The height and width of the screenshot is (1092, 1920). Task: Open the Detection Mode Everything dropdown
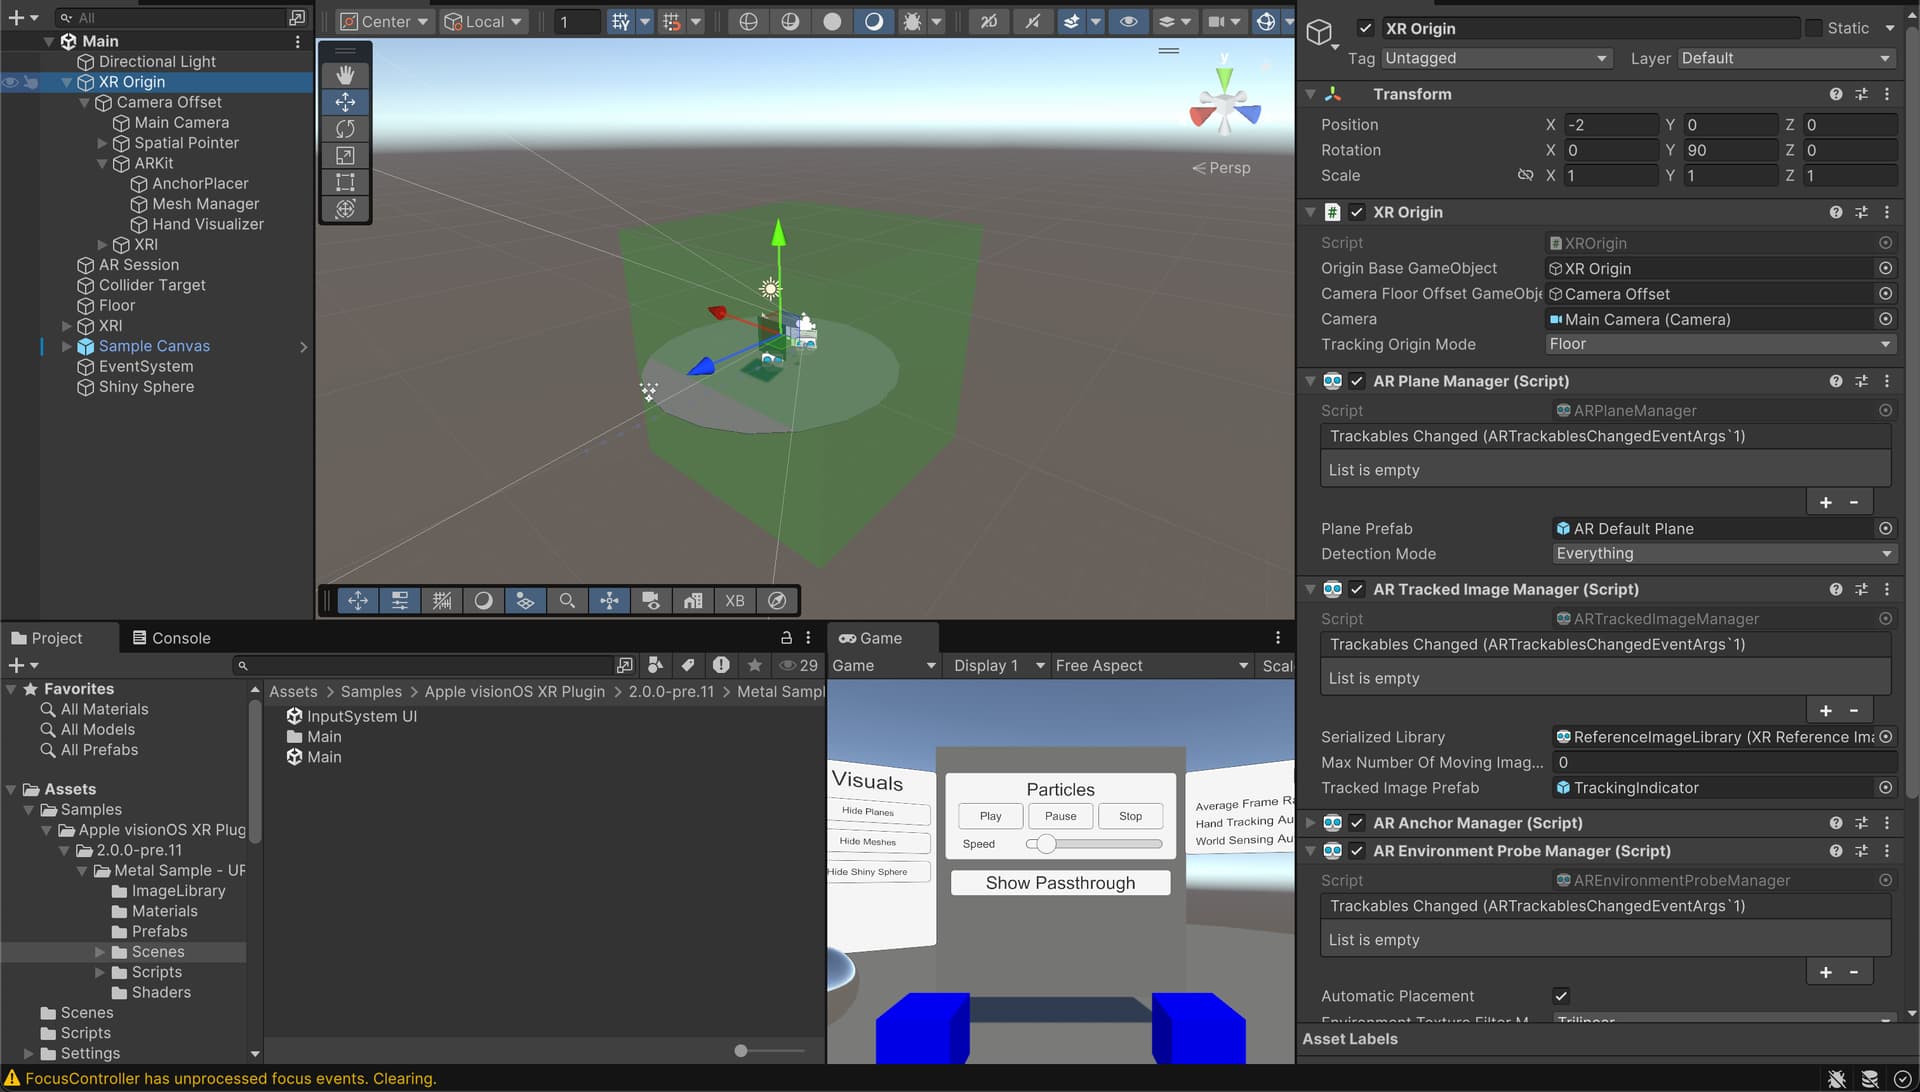click(x=1720, y=553)
